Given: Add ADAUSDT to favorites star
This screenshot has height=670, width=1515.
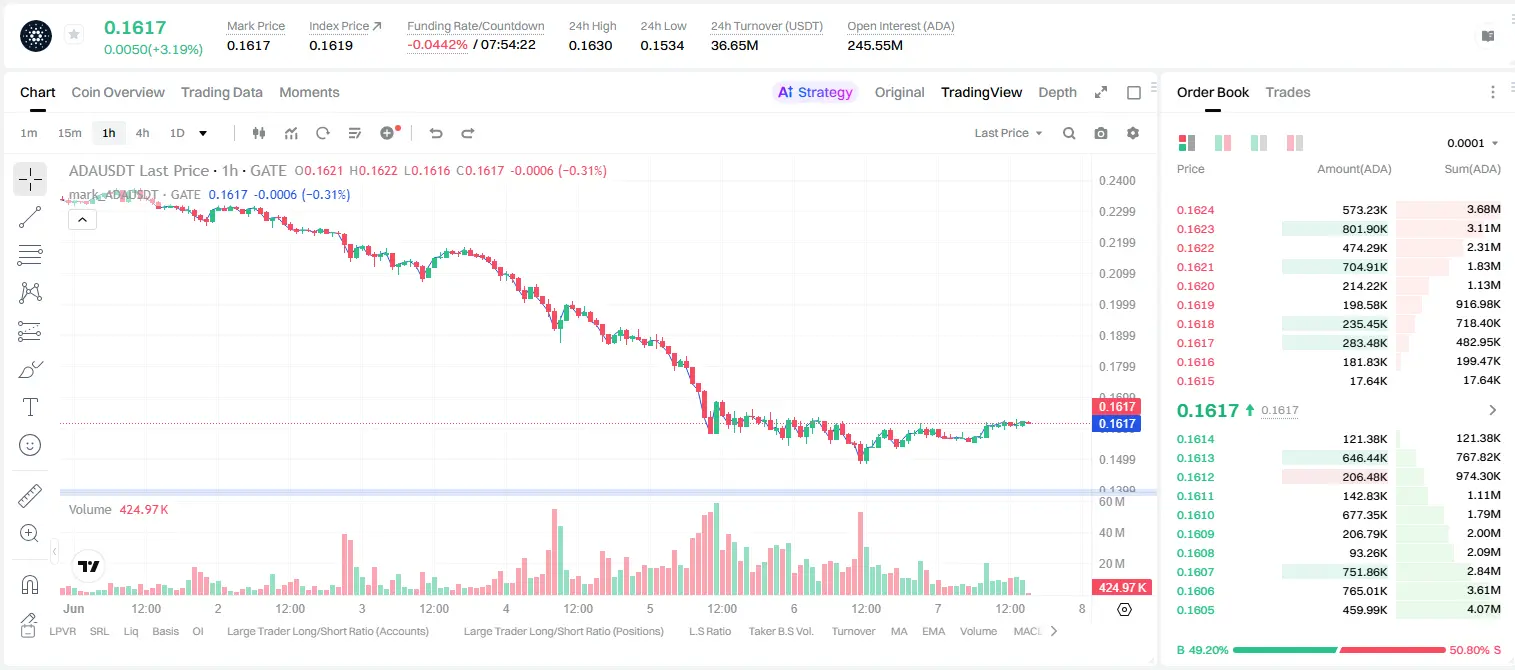Looking at the screenshot, I should pos(74,35).
